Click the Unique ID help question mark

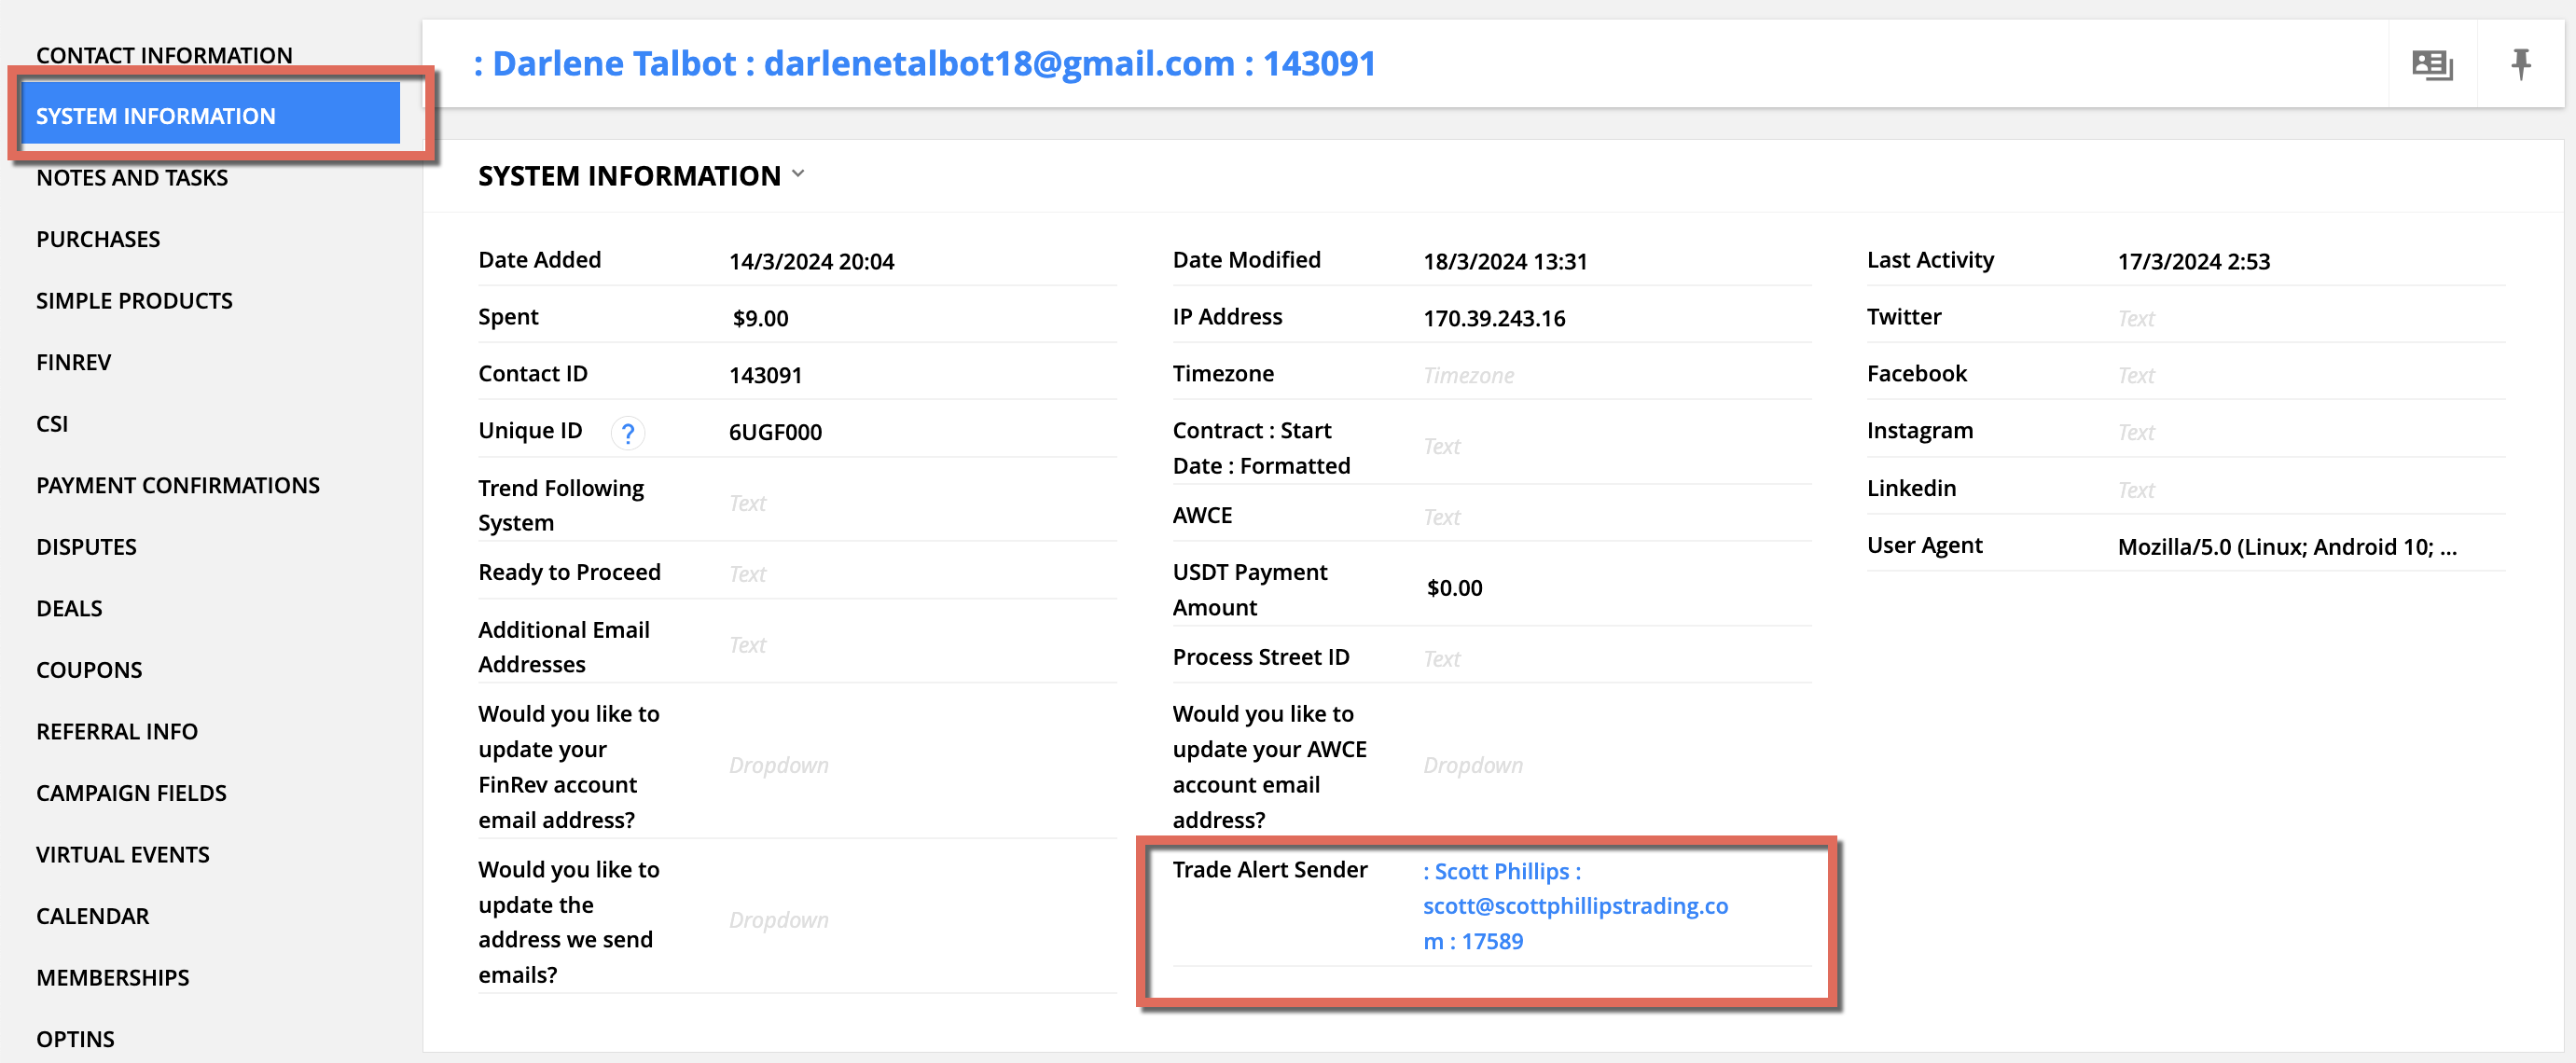[627, 433]
